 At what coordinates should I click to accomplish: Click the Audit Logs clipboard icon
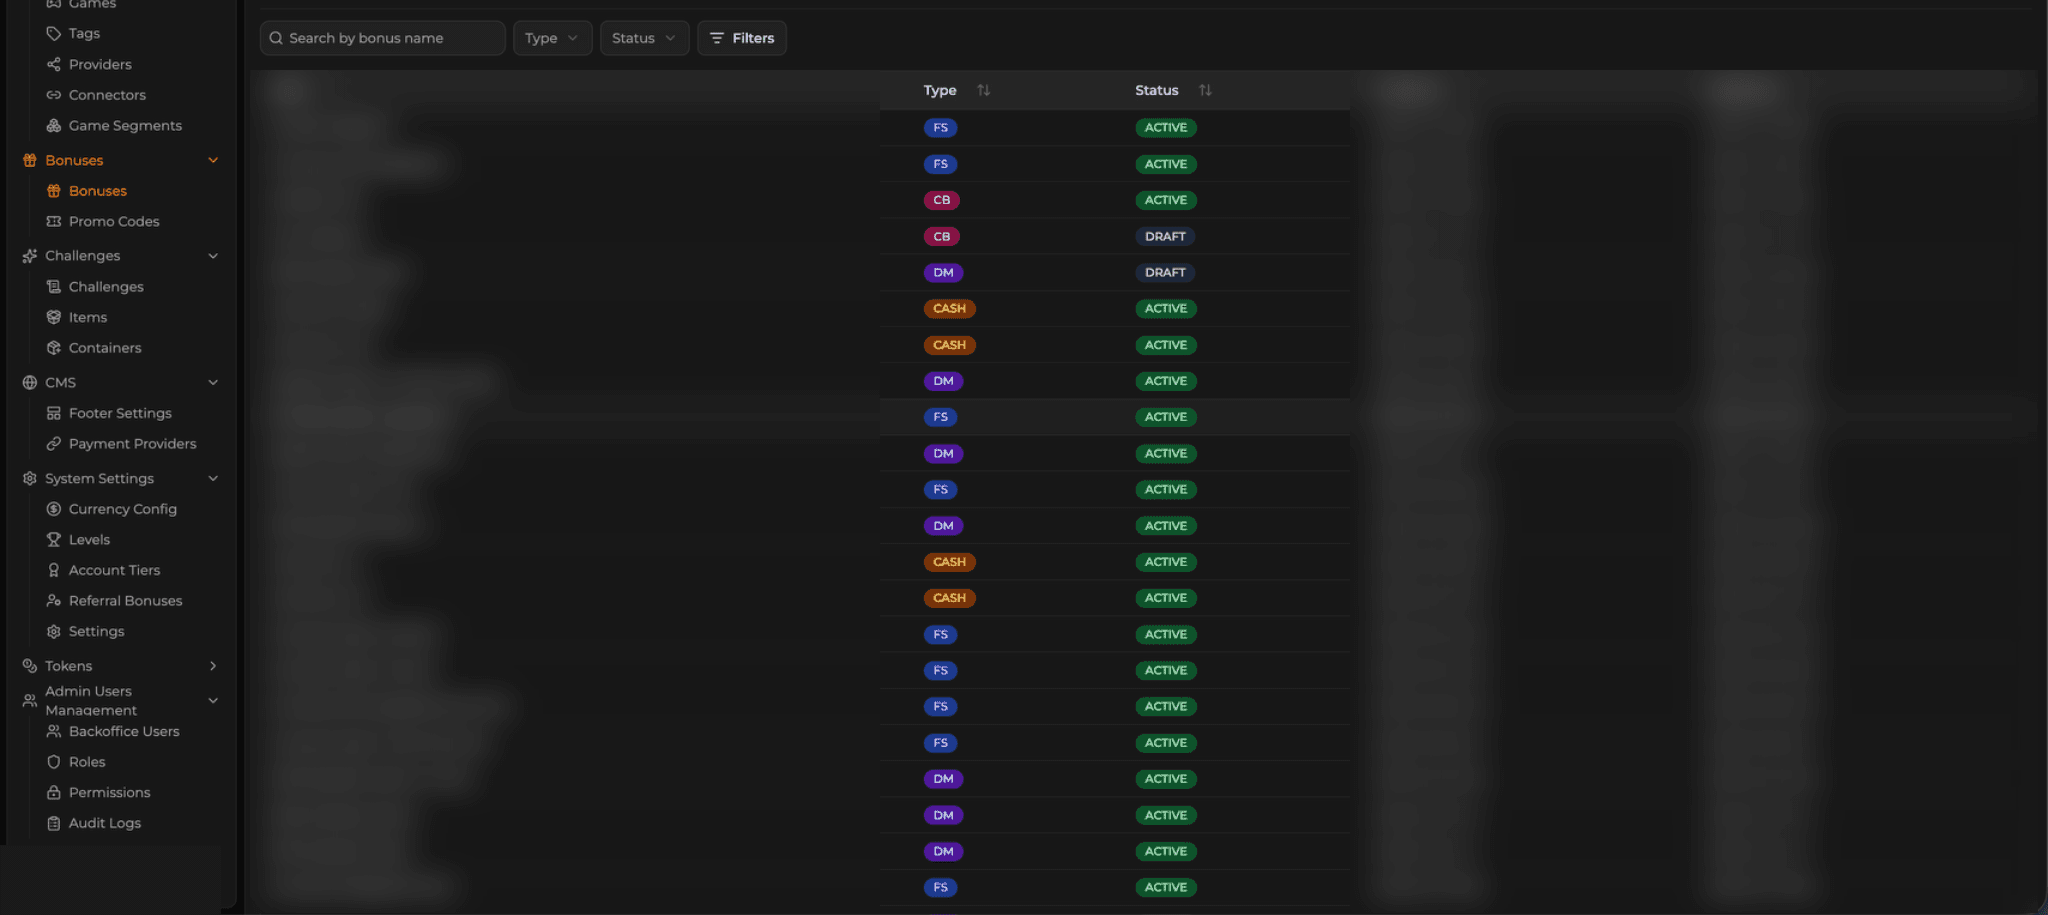[x=54, y=823]
